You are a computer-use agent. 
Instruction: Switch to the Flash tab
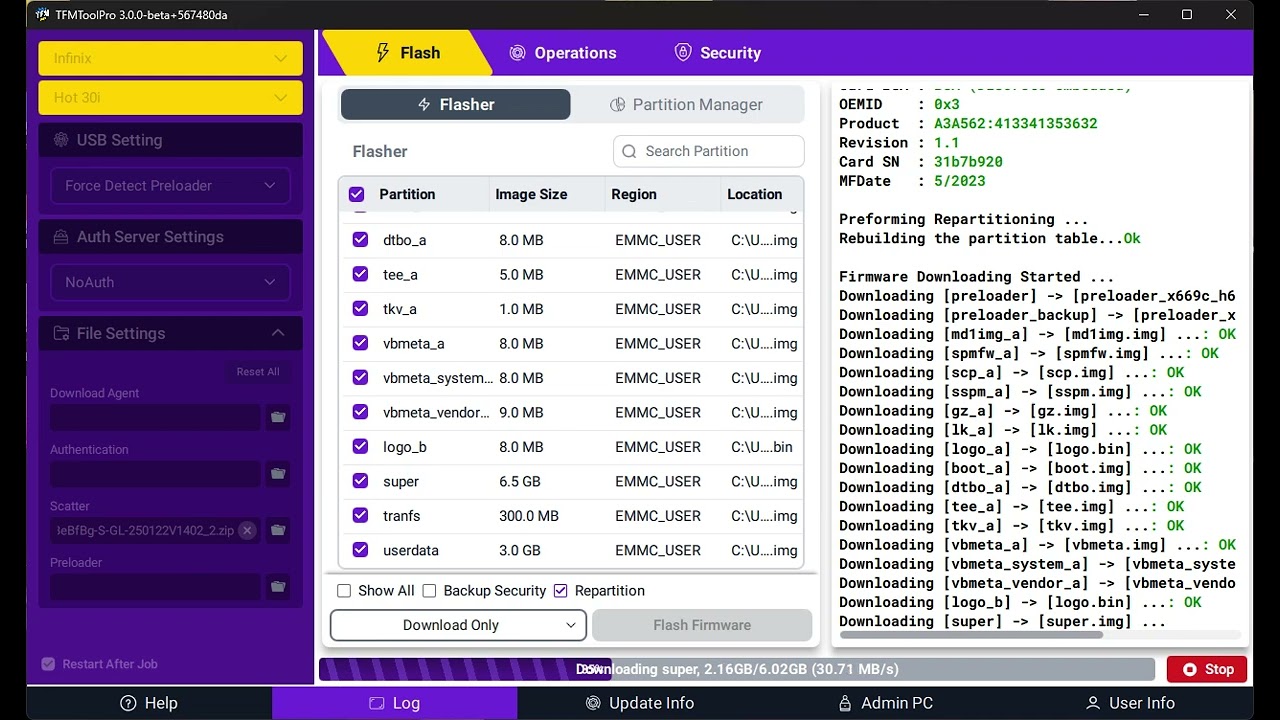[x=407, y=53]
